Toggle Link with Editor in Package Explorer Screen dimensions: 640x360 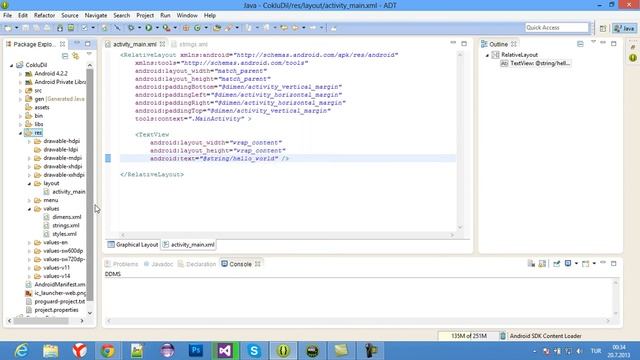[x=76, y=56]
